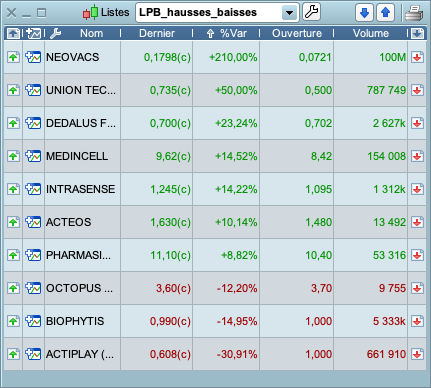The image size is (431, 388).
Task: Select the INTRASENSE name cell
Action: click(82, 189)
